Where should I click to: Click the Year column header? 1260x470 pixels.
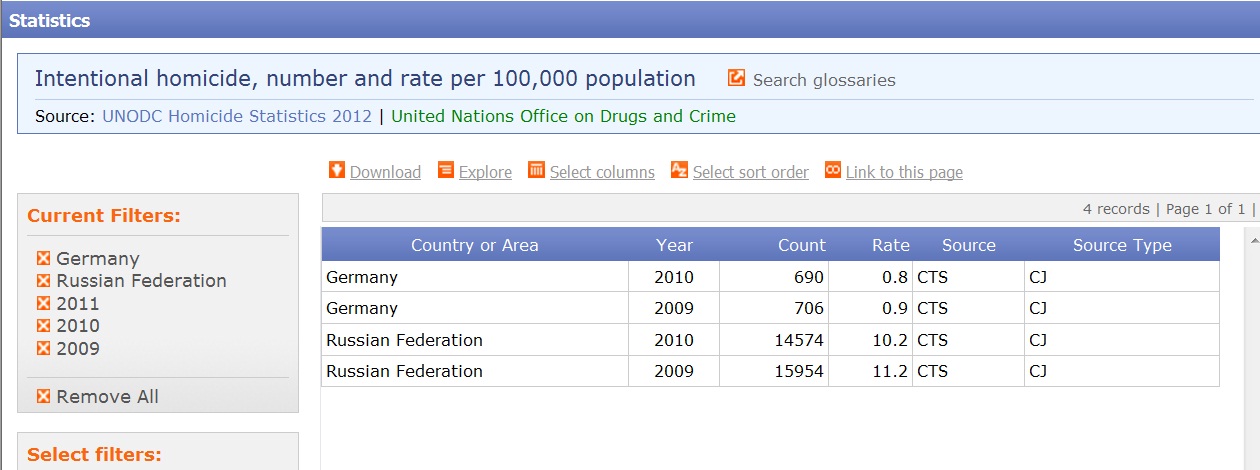(674, 245)
